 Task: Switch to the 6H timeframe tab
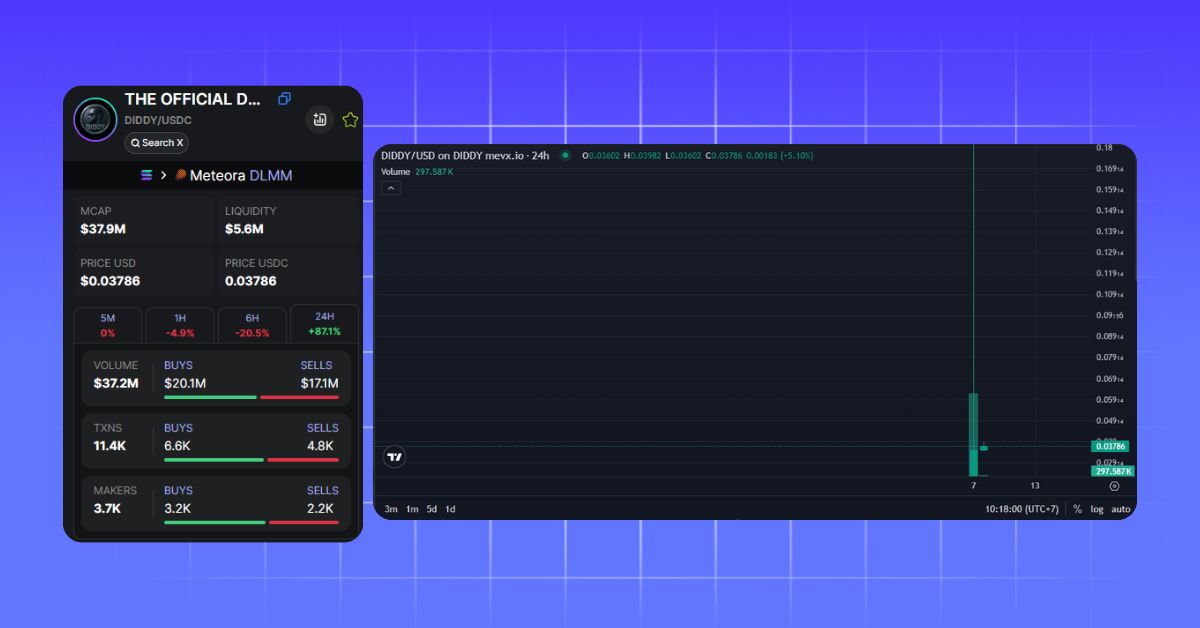click(x=252, y=325)
